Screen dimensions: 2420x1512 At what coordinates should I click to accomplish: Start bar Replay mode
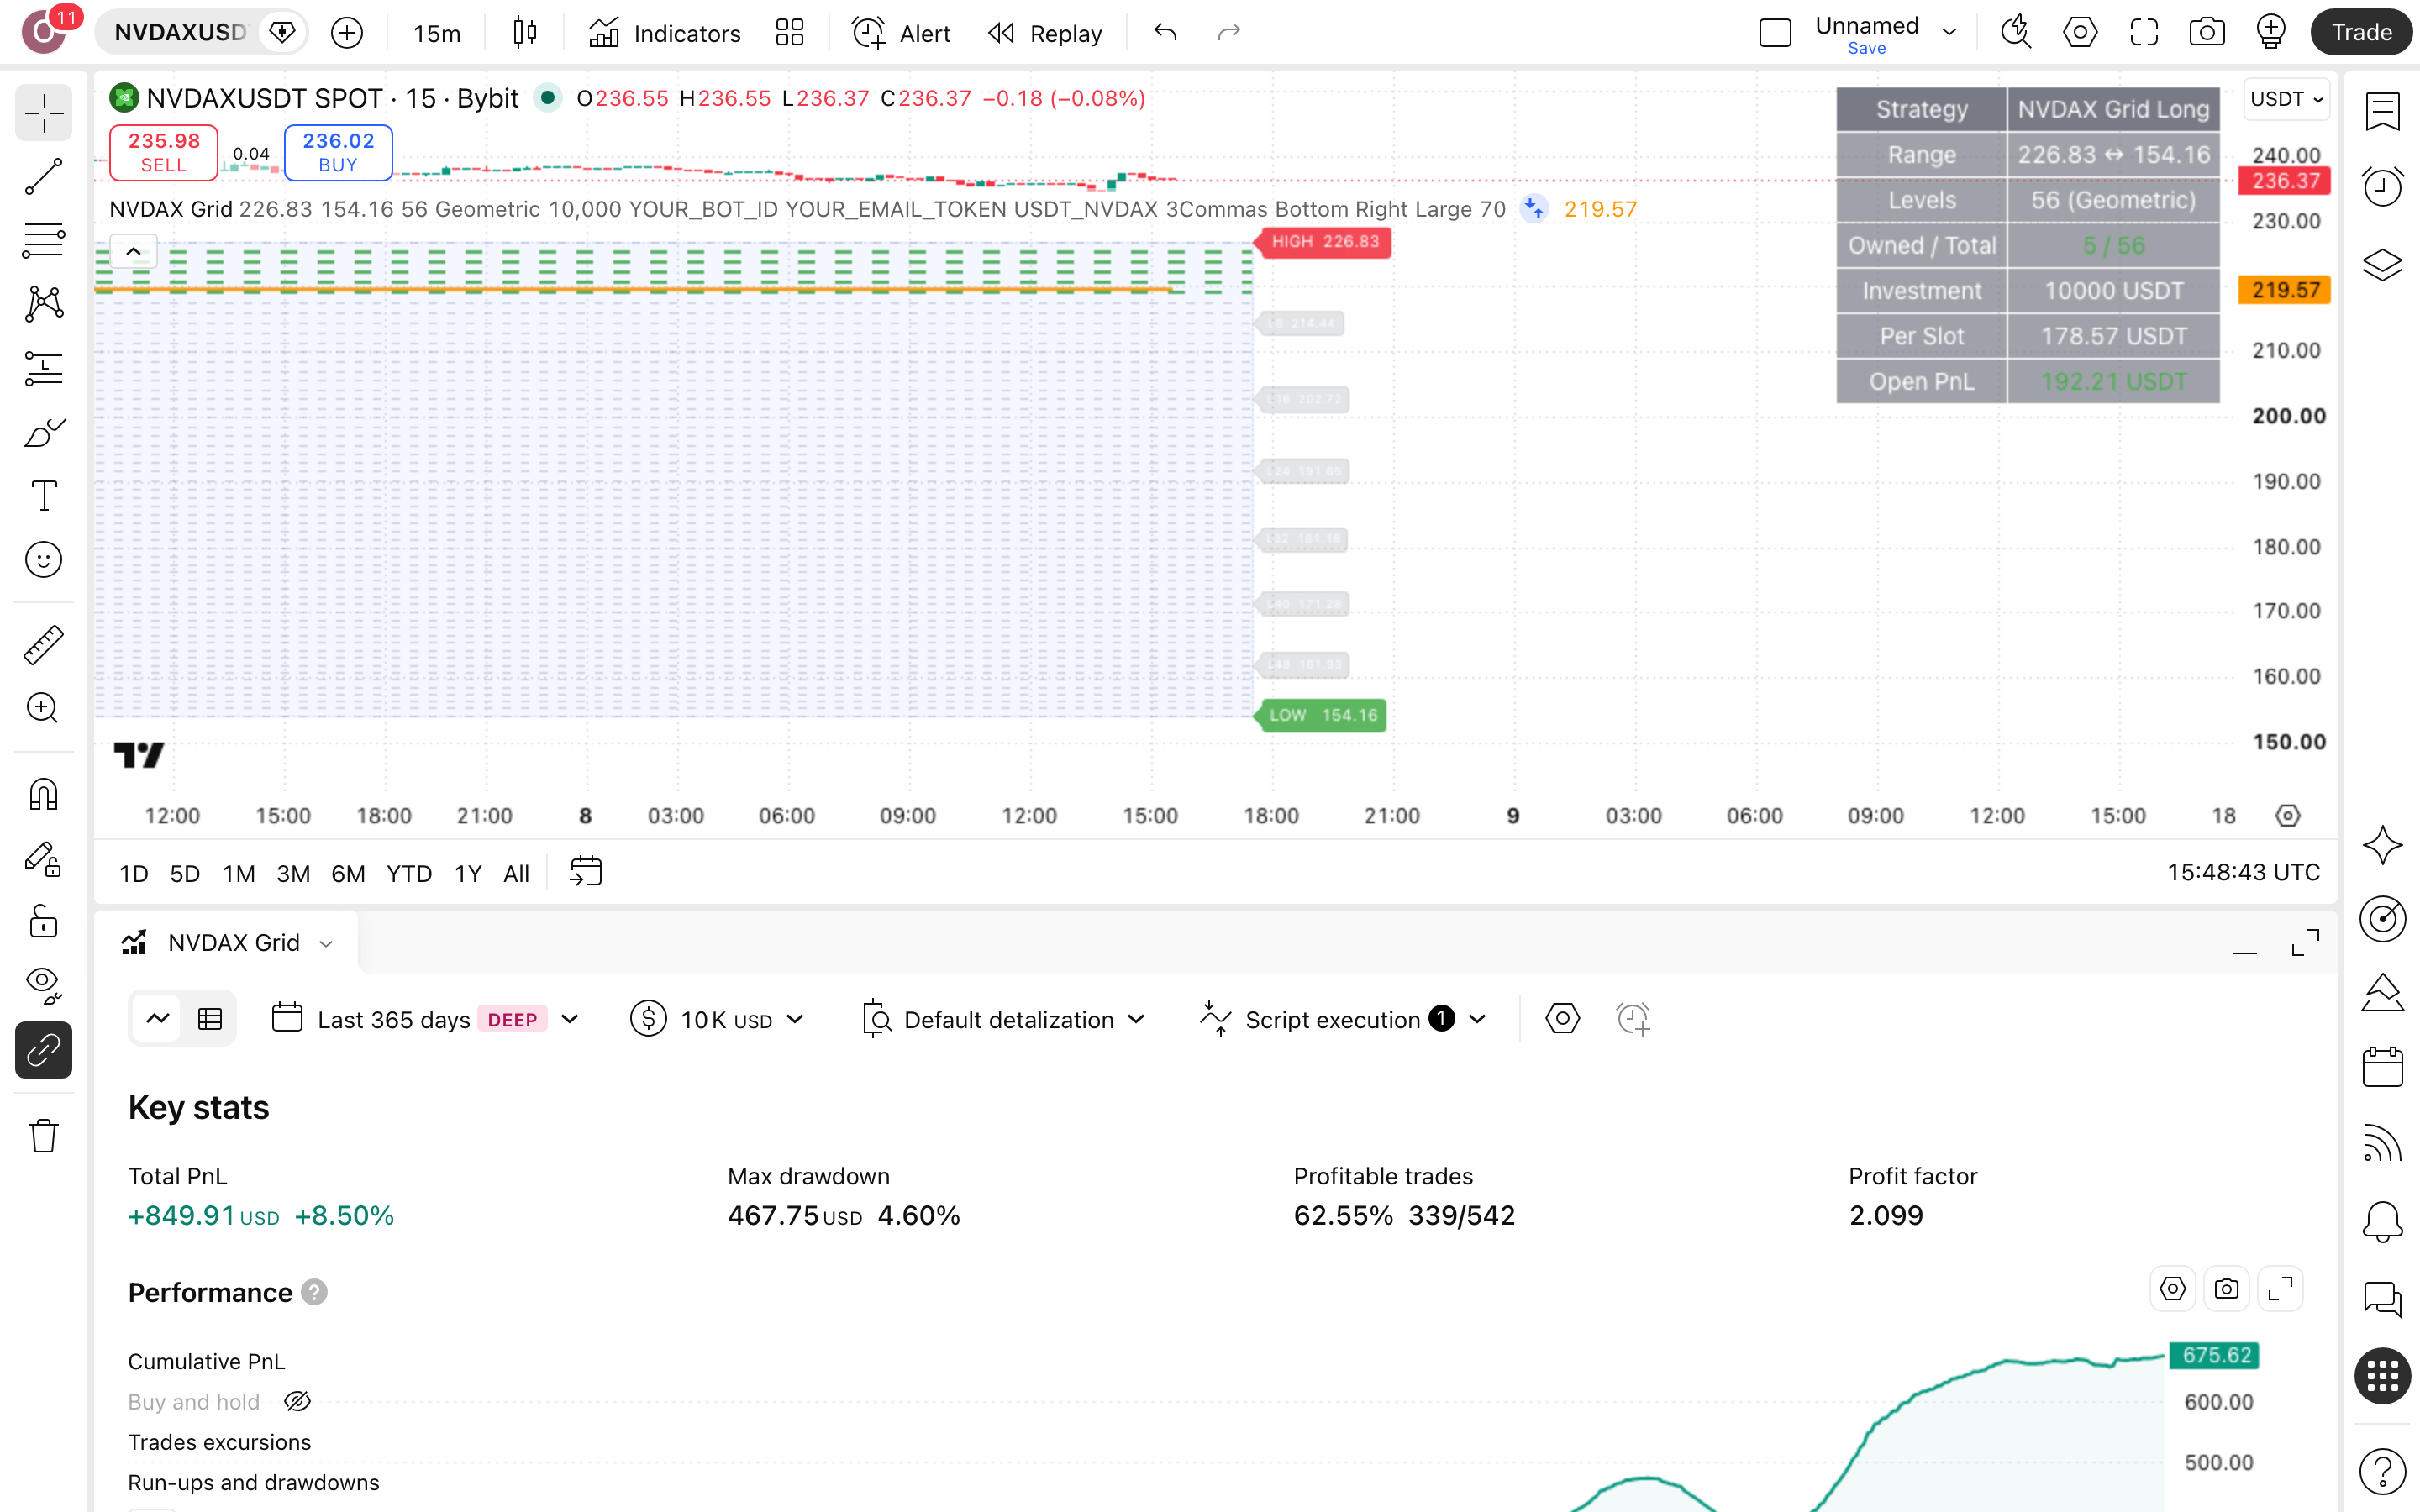1045,33
